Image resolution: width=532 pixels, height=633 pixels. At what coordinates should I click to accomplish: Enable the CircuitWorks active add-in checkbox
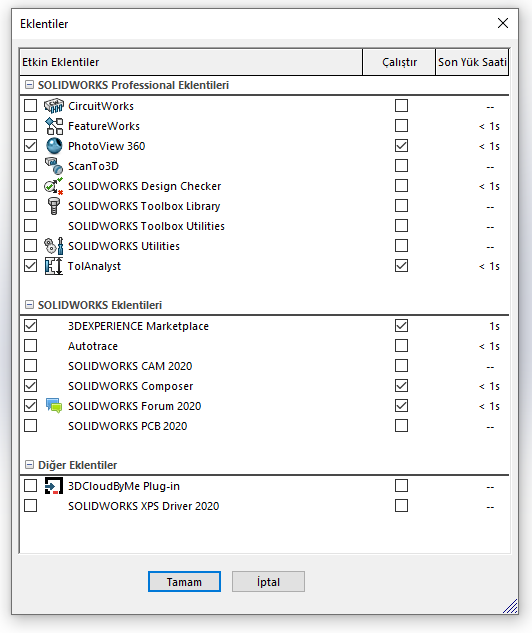(31, 106)
